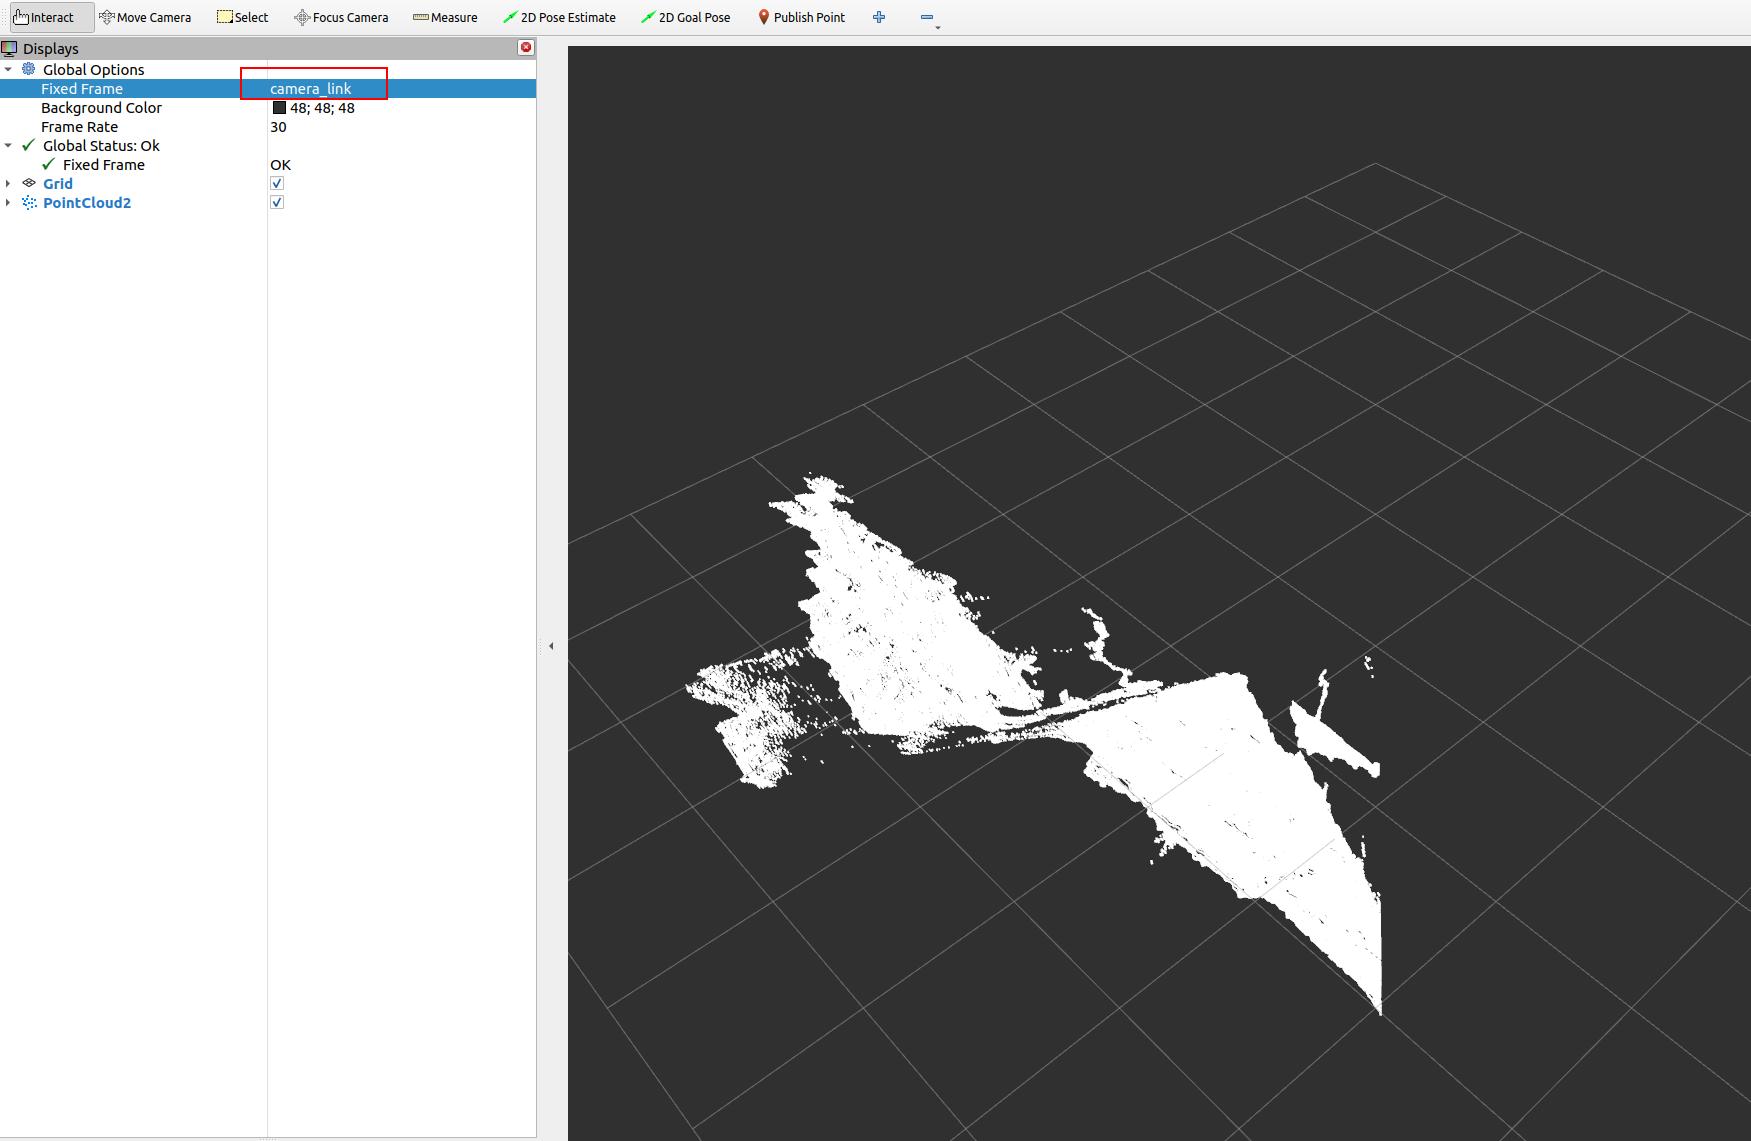
Task: Collapse the Global Status: Ok section
Action: (8, 145)
